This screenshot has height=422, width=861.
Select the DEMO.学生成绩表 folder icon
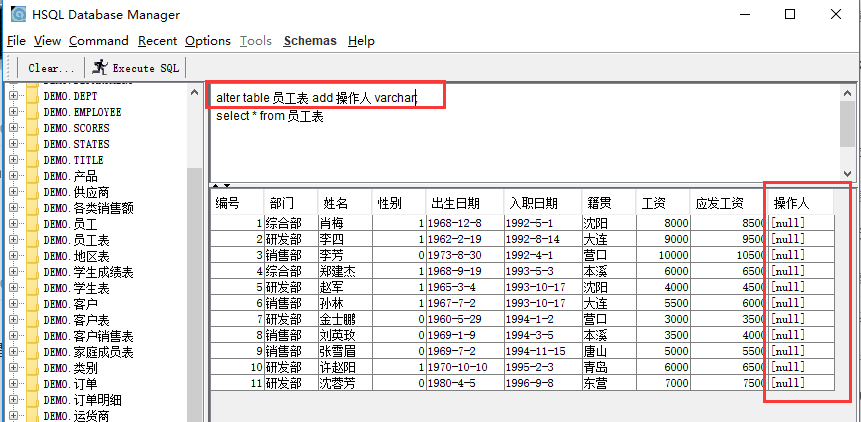[33, 272]
